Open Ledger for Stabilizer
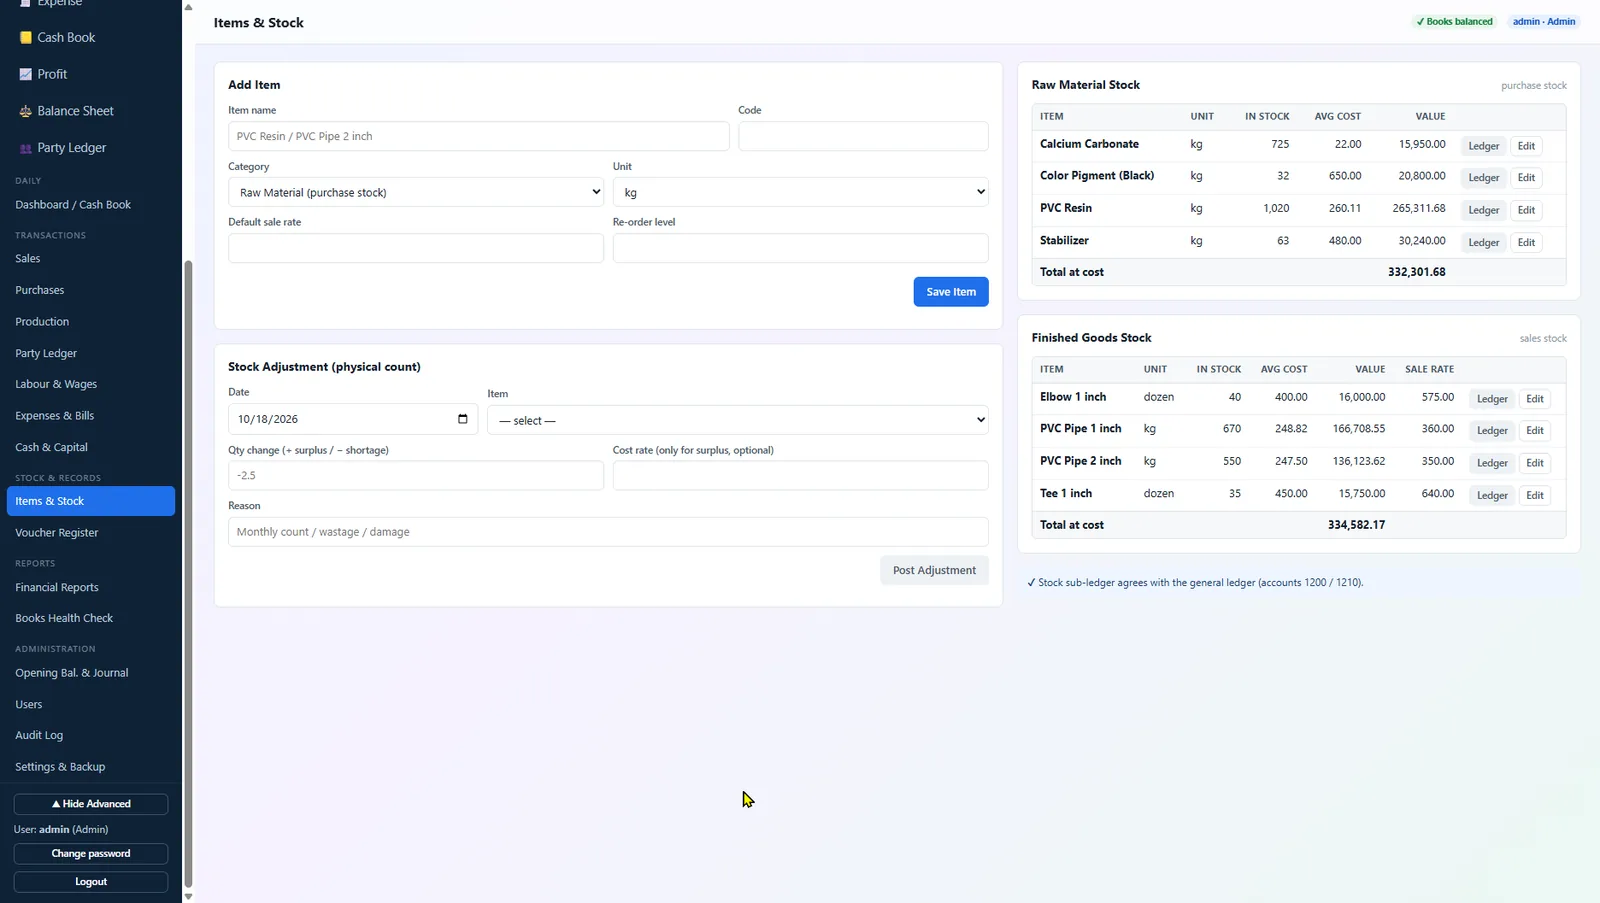 pos(1484,243)
